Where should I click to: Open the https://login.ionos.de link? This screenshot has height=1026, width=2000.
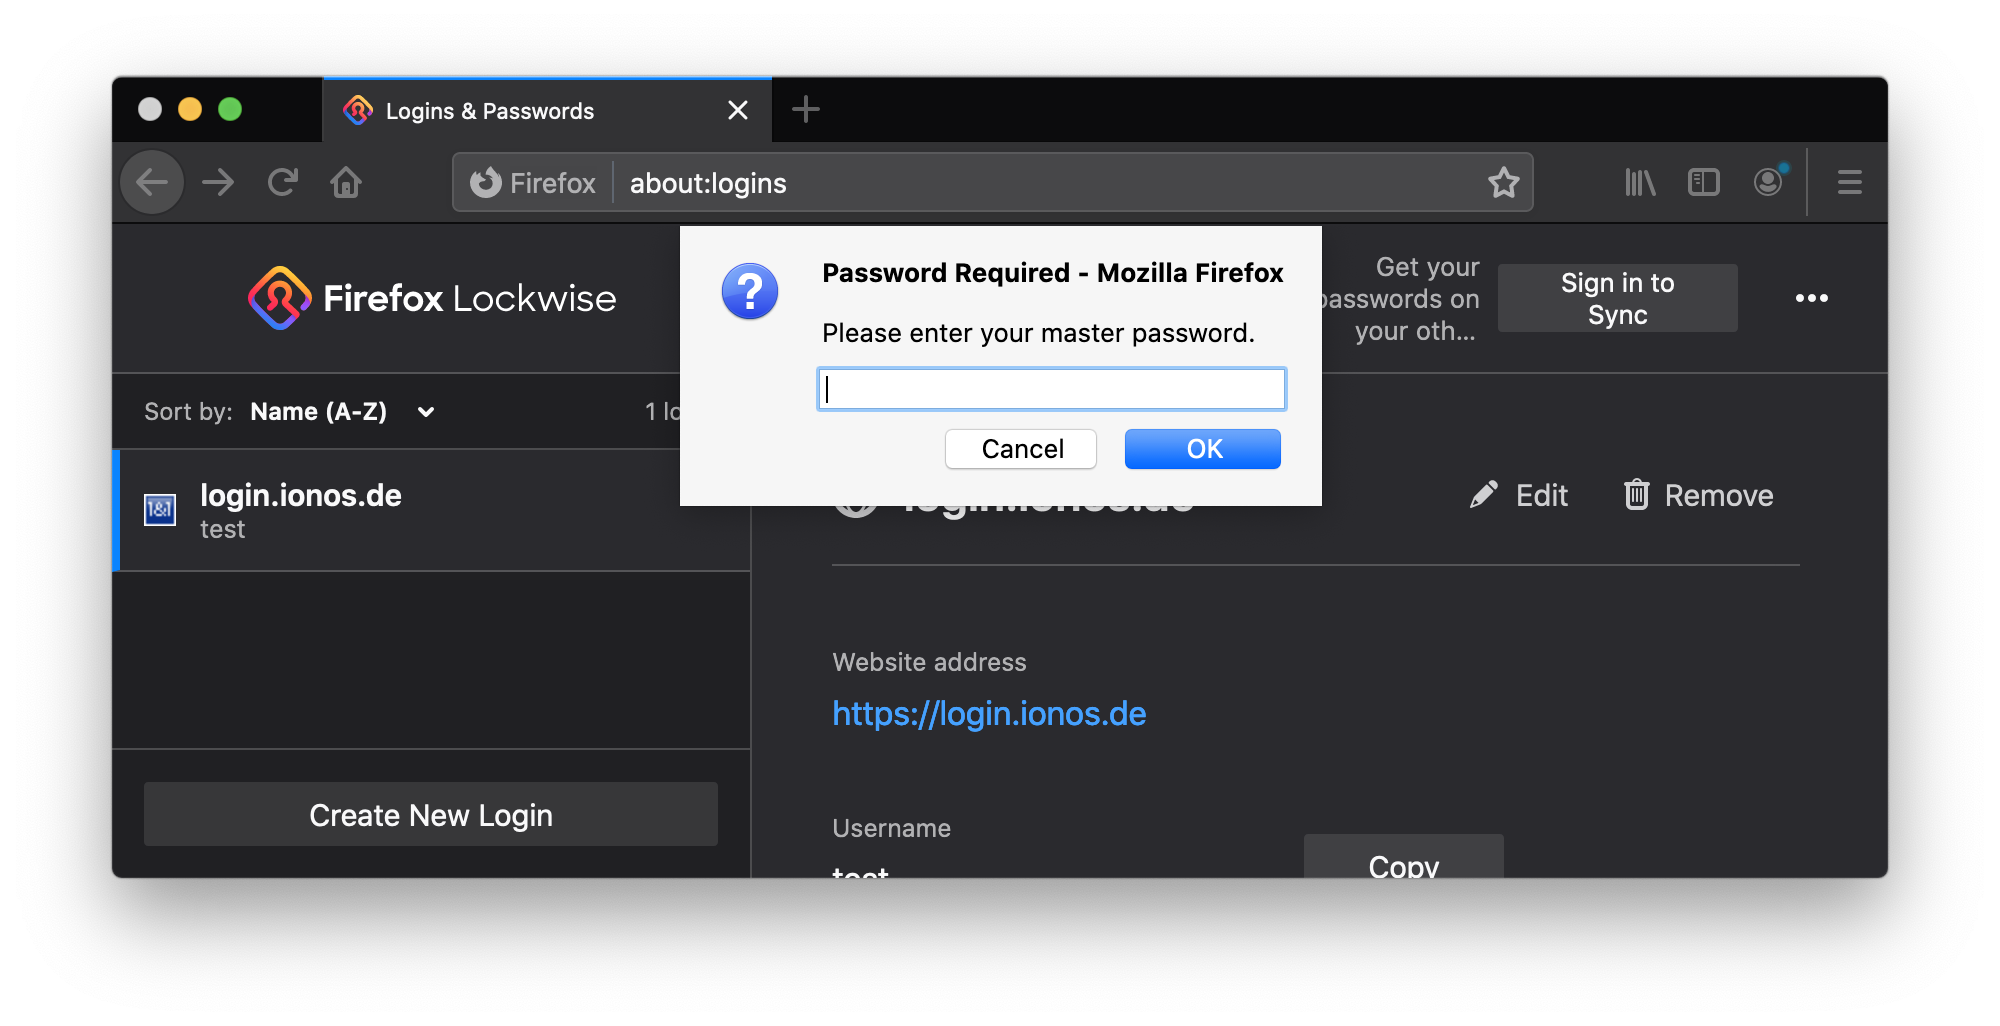(989, 714)
